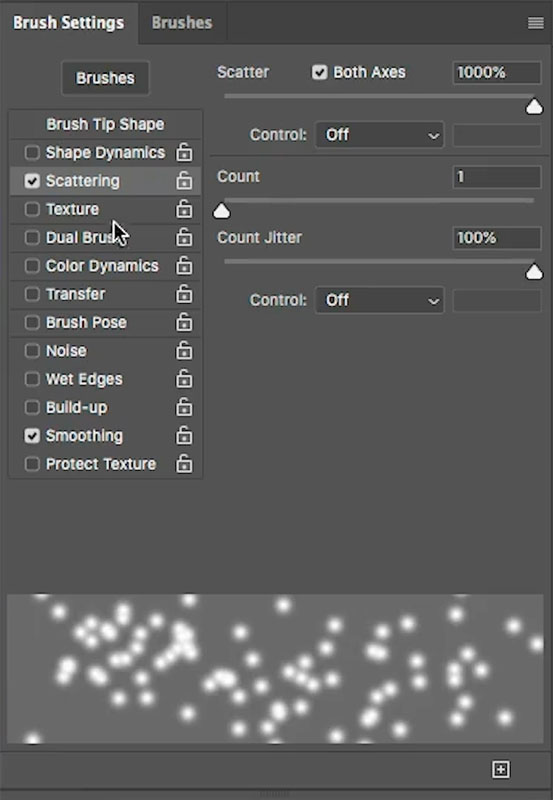This screenshot has width=553, height=800.
Task: Enable the Wet Edges checkbox
Action: point(32,379)
